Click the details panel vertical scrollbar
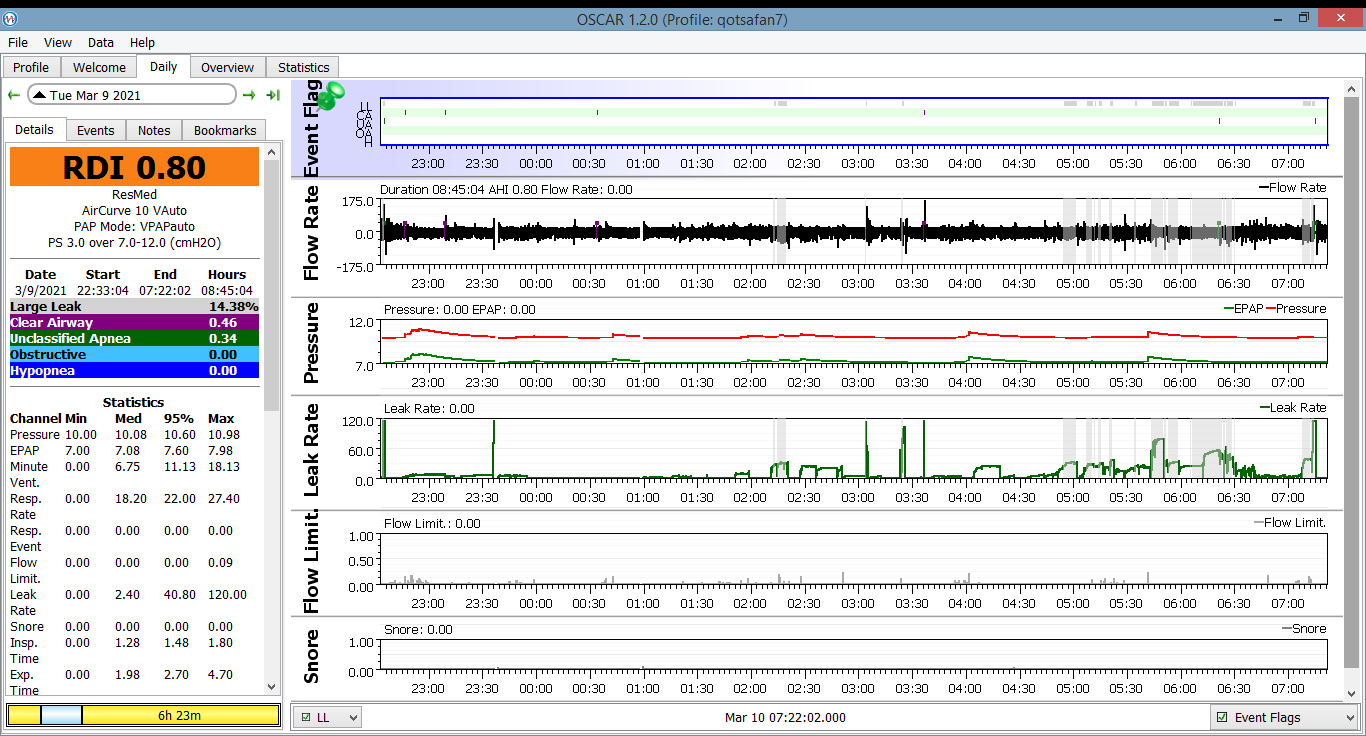This screenshot has height=736, width=1366. [x=271, y=420]
